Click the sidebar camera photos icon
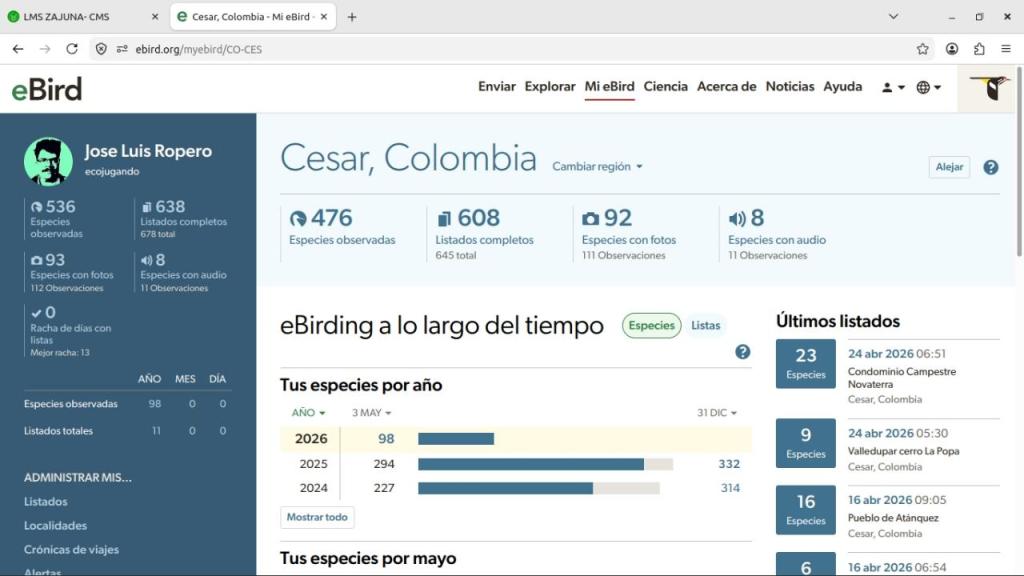This screenshot has height=576, width=1024. pyautogui.click(x=37, y=260)
